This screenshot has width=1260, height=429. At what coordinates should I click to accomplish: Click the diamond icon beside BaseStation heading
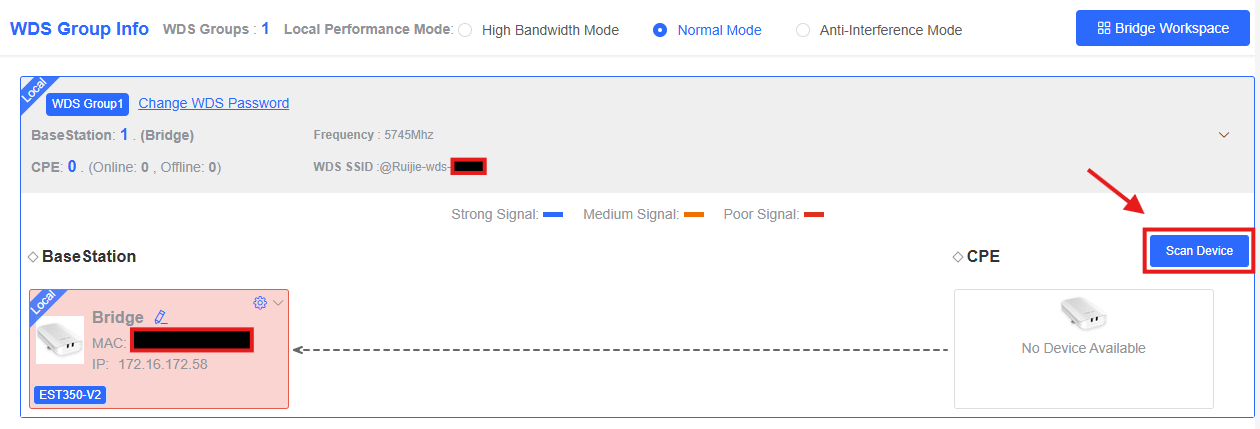click(x=33, y=257)
